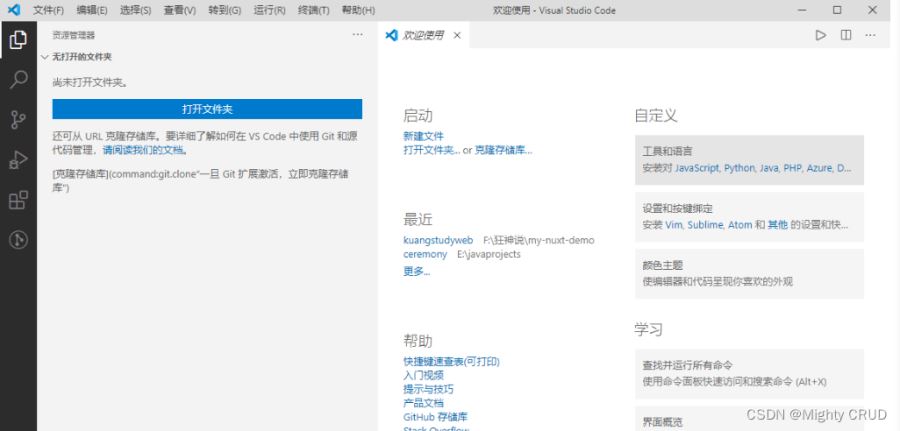This screenshot has height=431, width=900.
Task: Install Vim keybindings link
Action: coord(674,225)
